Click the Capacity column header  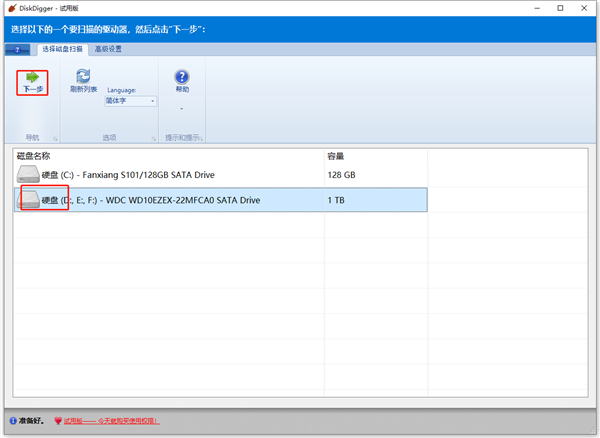pos(336,156)
